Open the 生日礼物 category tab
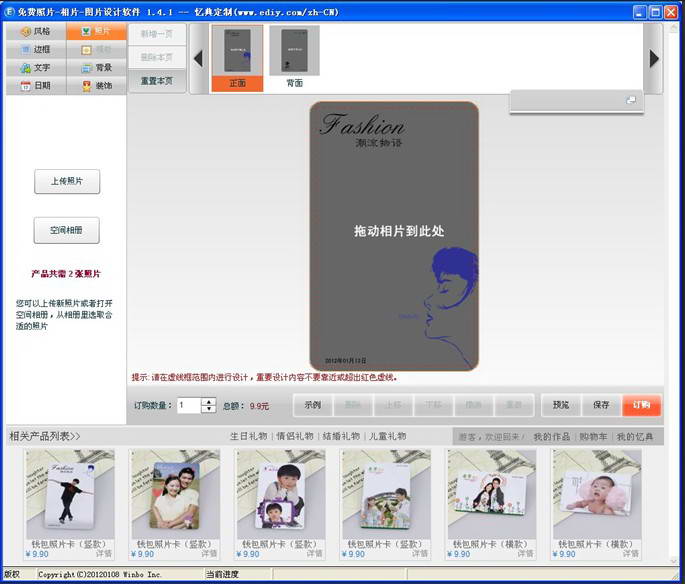Image resolution: width=685 pixels, height=584 pixels. coord(248,436)
